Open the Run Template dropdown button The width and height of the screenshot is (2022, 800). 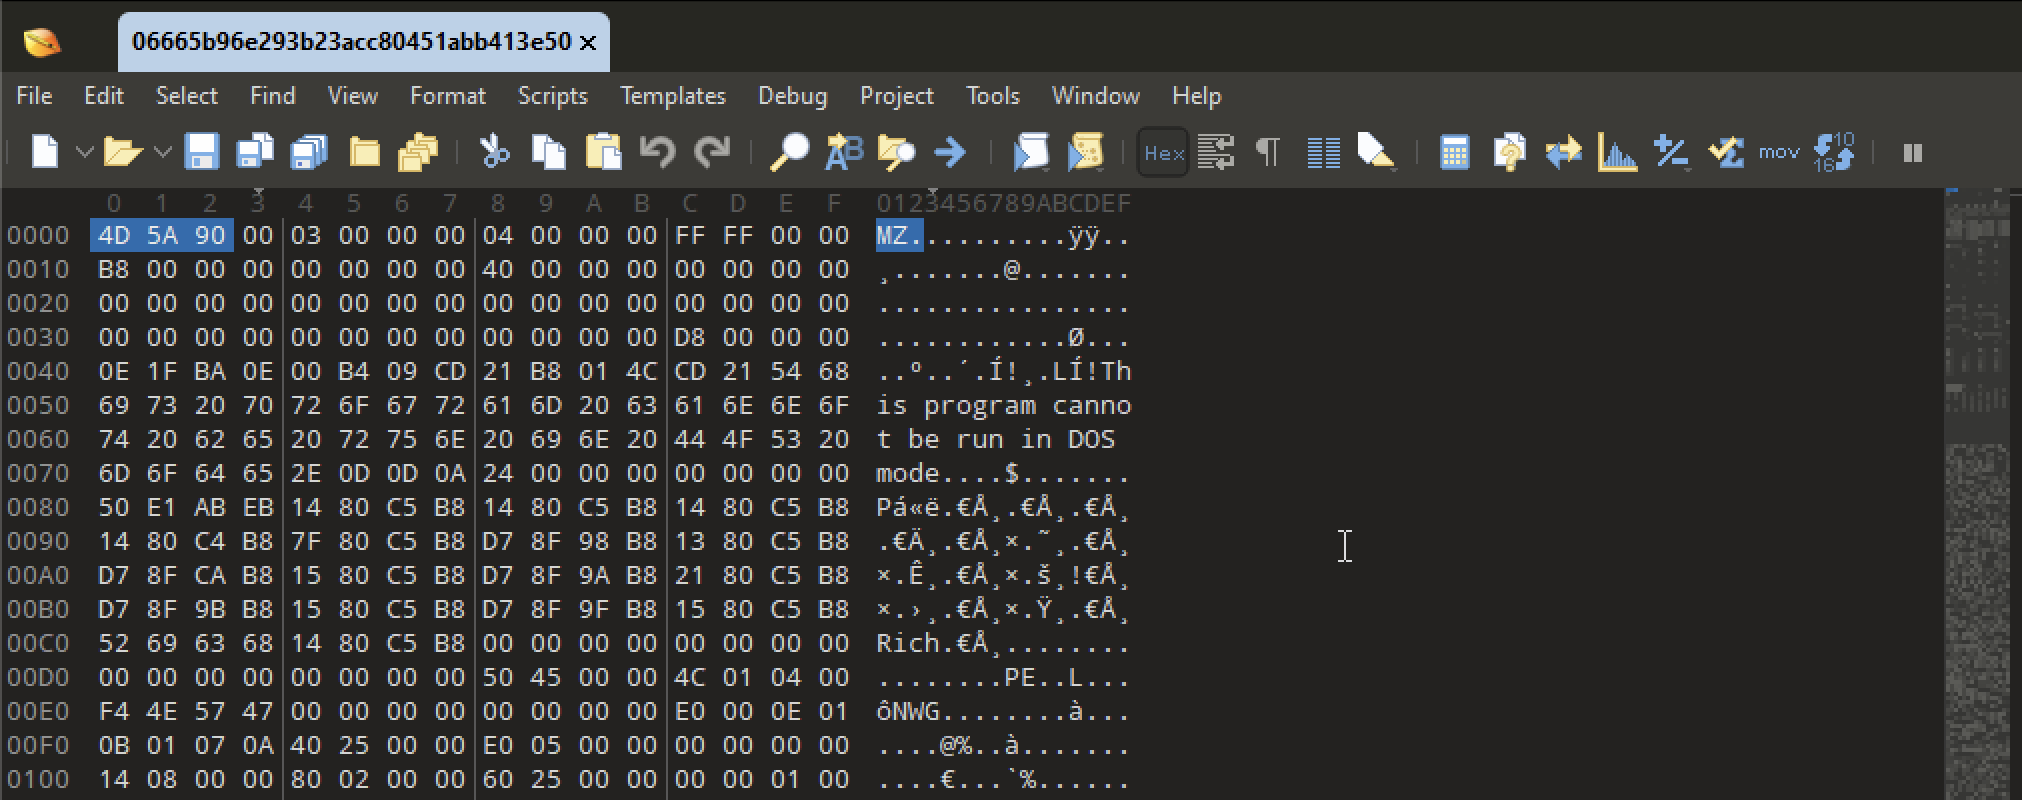point(1085,152)
